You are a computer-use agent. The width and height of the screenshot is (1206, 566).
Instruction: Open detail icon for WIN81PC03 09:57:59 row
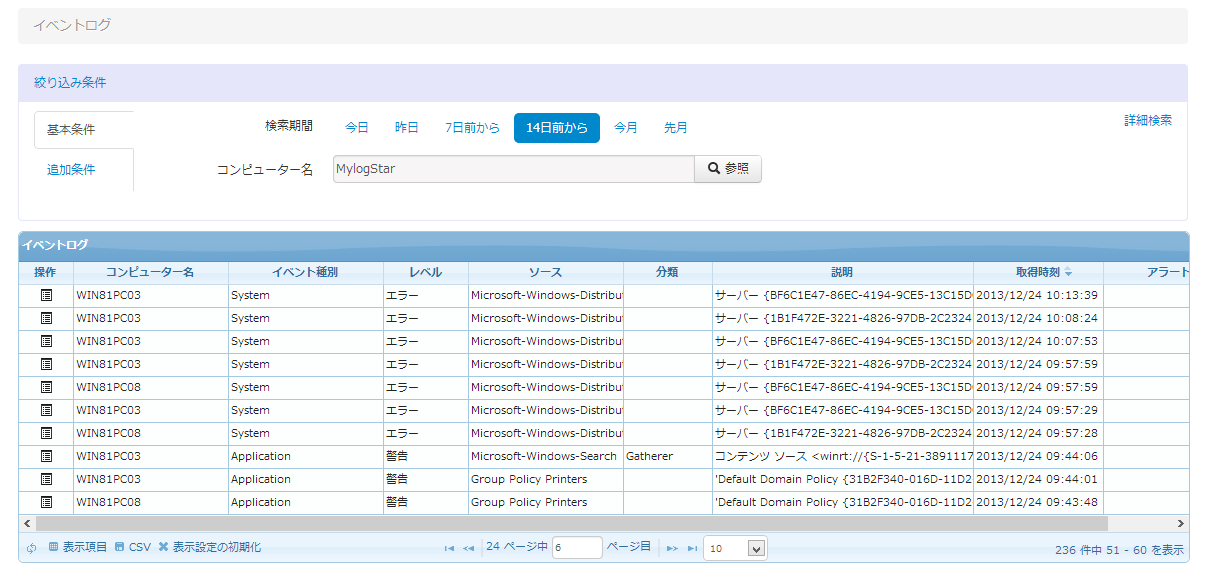point(45,364)
